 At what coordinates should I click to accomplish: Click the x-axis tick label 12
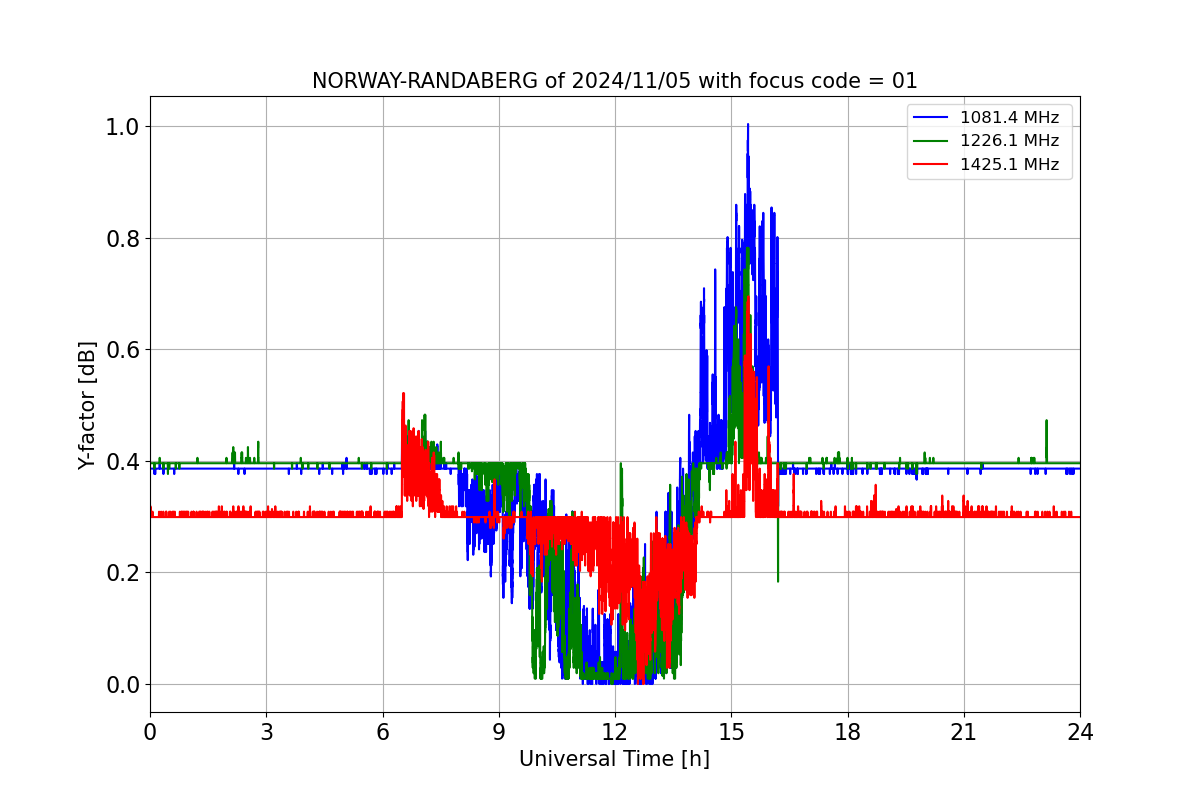point(615,732)
